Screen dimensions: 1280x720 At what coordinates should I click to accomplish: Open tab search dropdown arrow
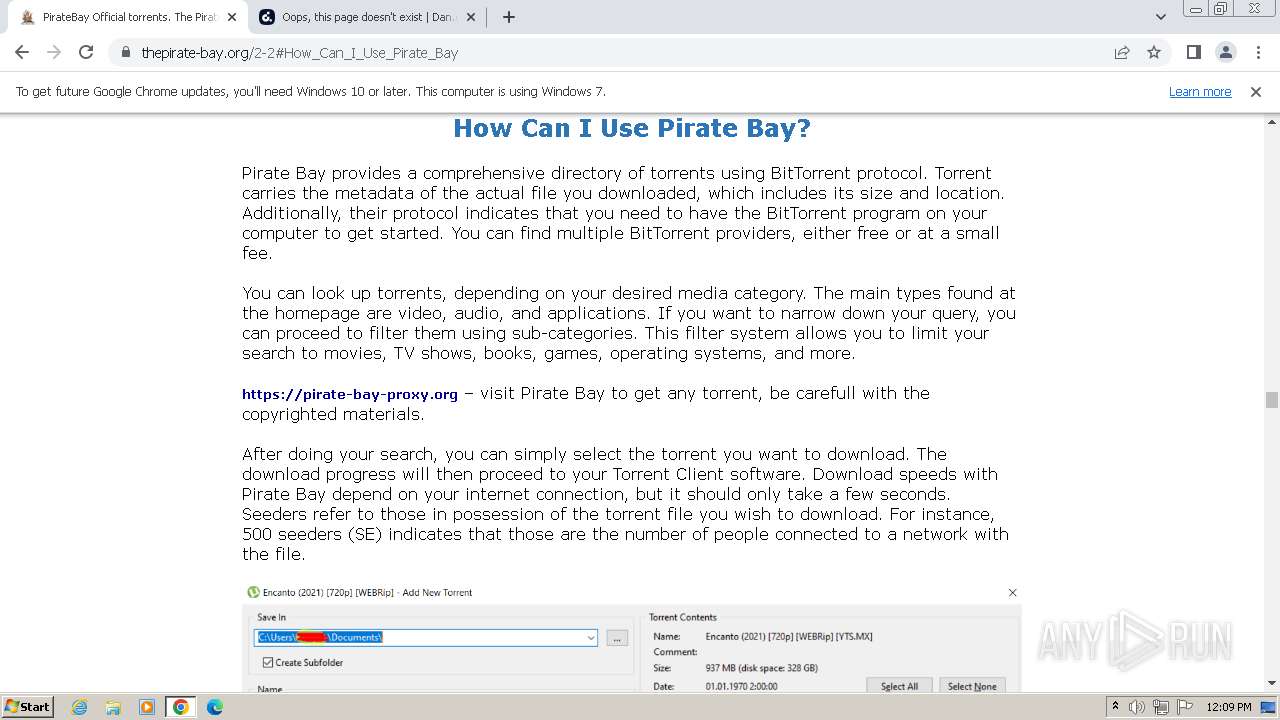pos(1160,17)
